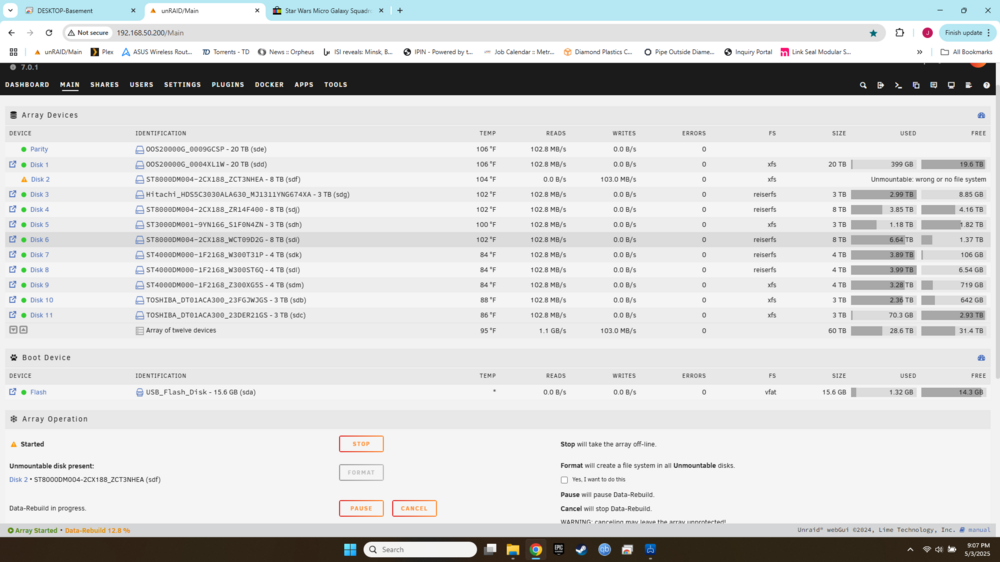Switch to Star Wars Micro Galaxy tab

coord(327,11)
